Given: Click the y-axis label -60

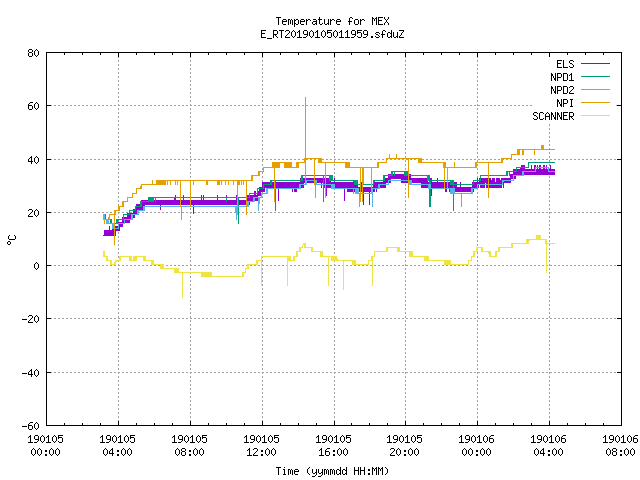Looking at the screenshot, I should [31, 426].
